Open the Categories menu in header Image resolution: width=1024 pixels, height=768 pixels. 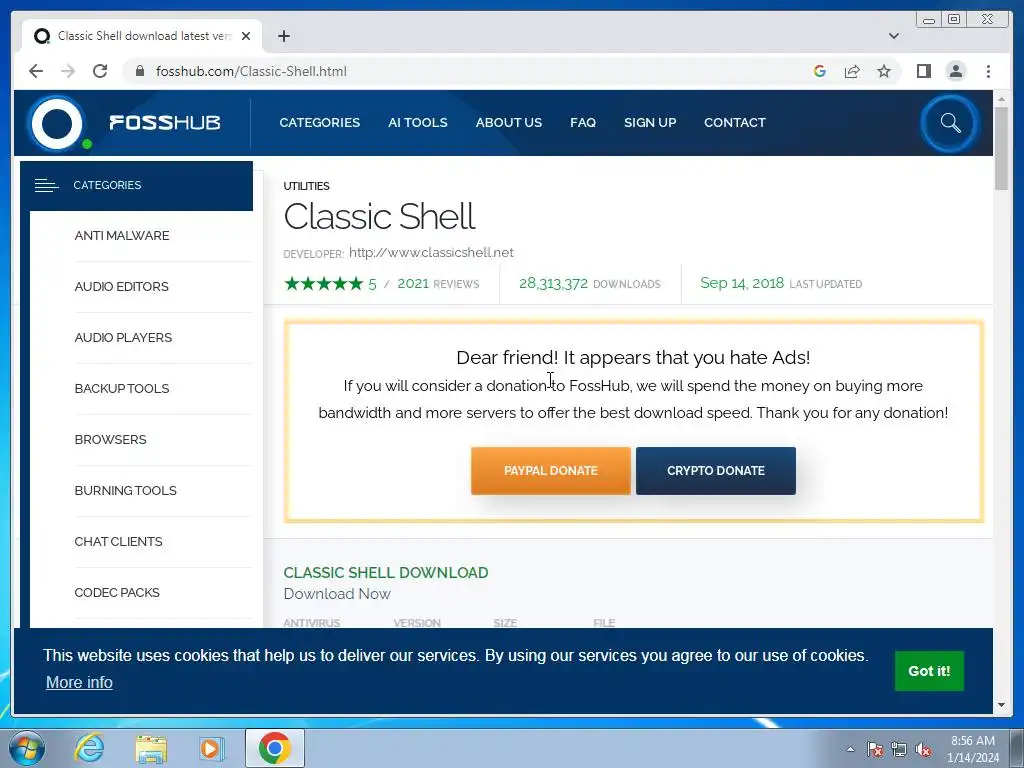319,123
